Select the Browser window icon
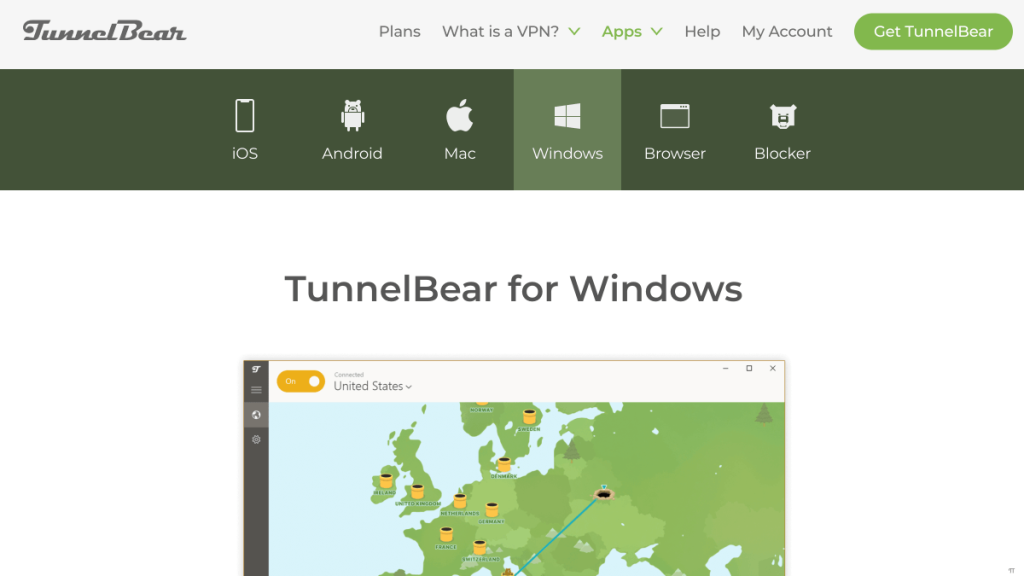Viewport: 1024px width, 576px height. tap(675, 116)
